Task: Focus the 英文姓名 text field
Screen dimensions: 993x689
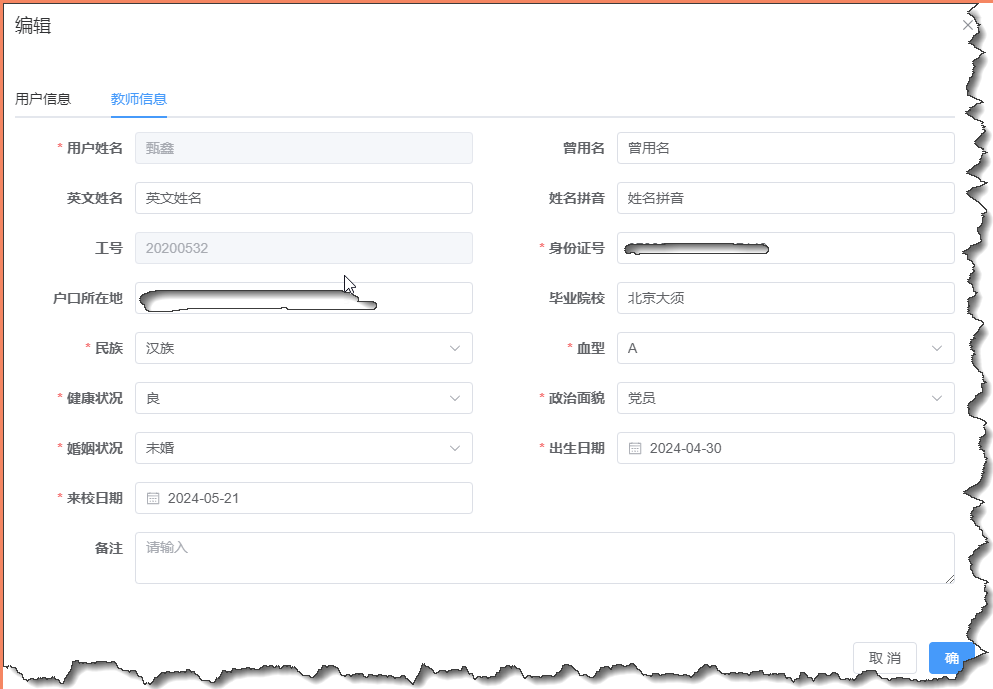Action: [303, 198]
